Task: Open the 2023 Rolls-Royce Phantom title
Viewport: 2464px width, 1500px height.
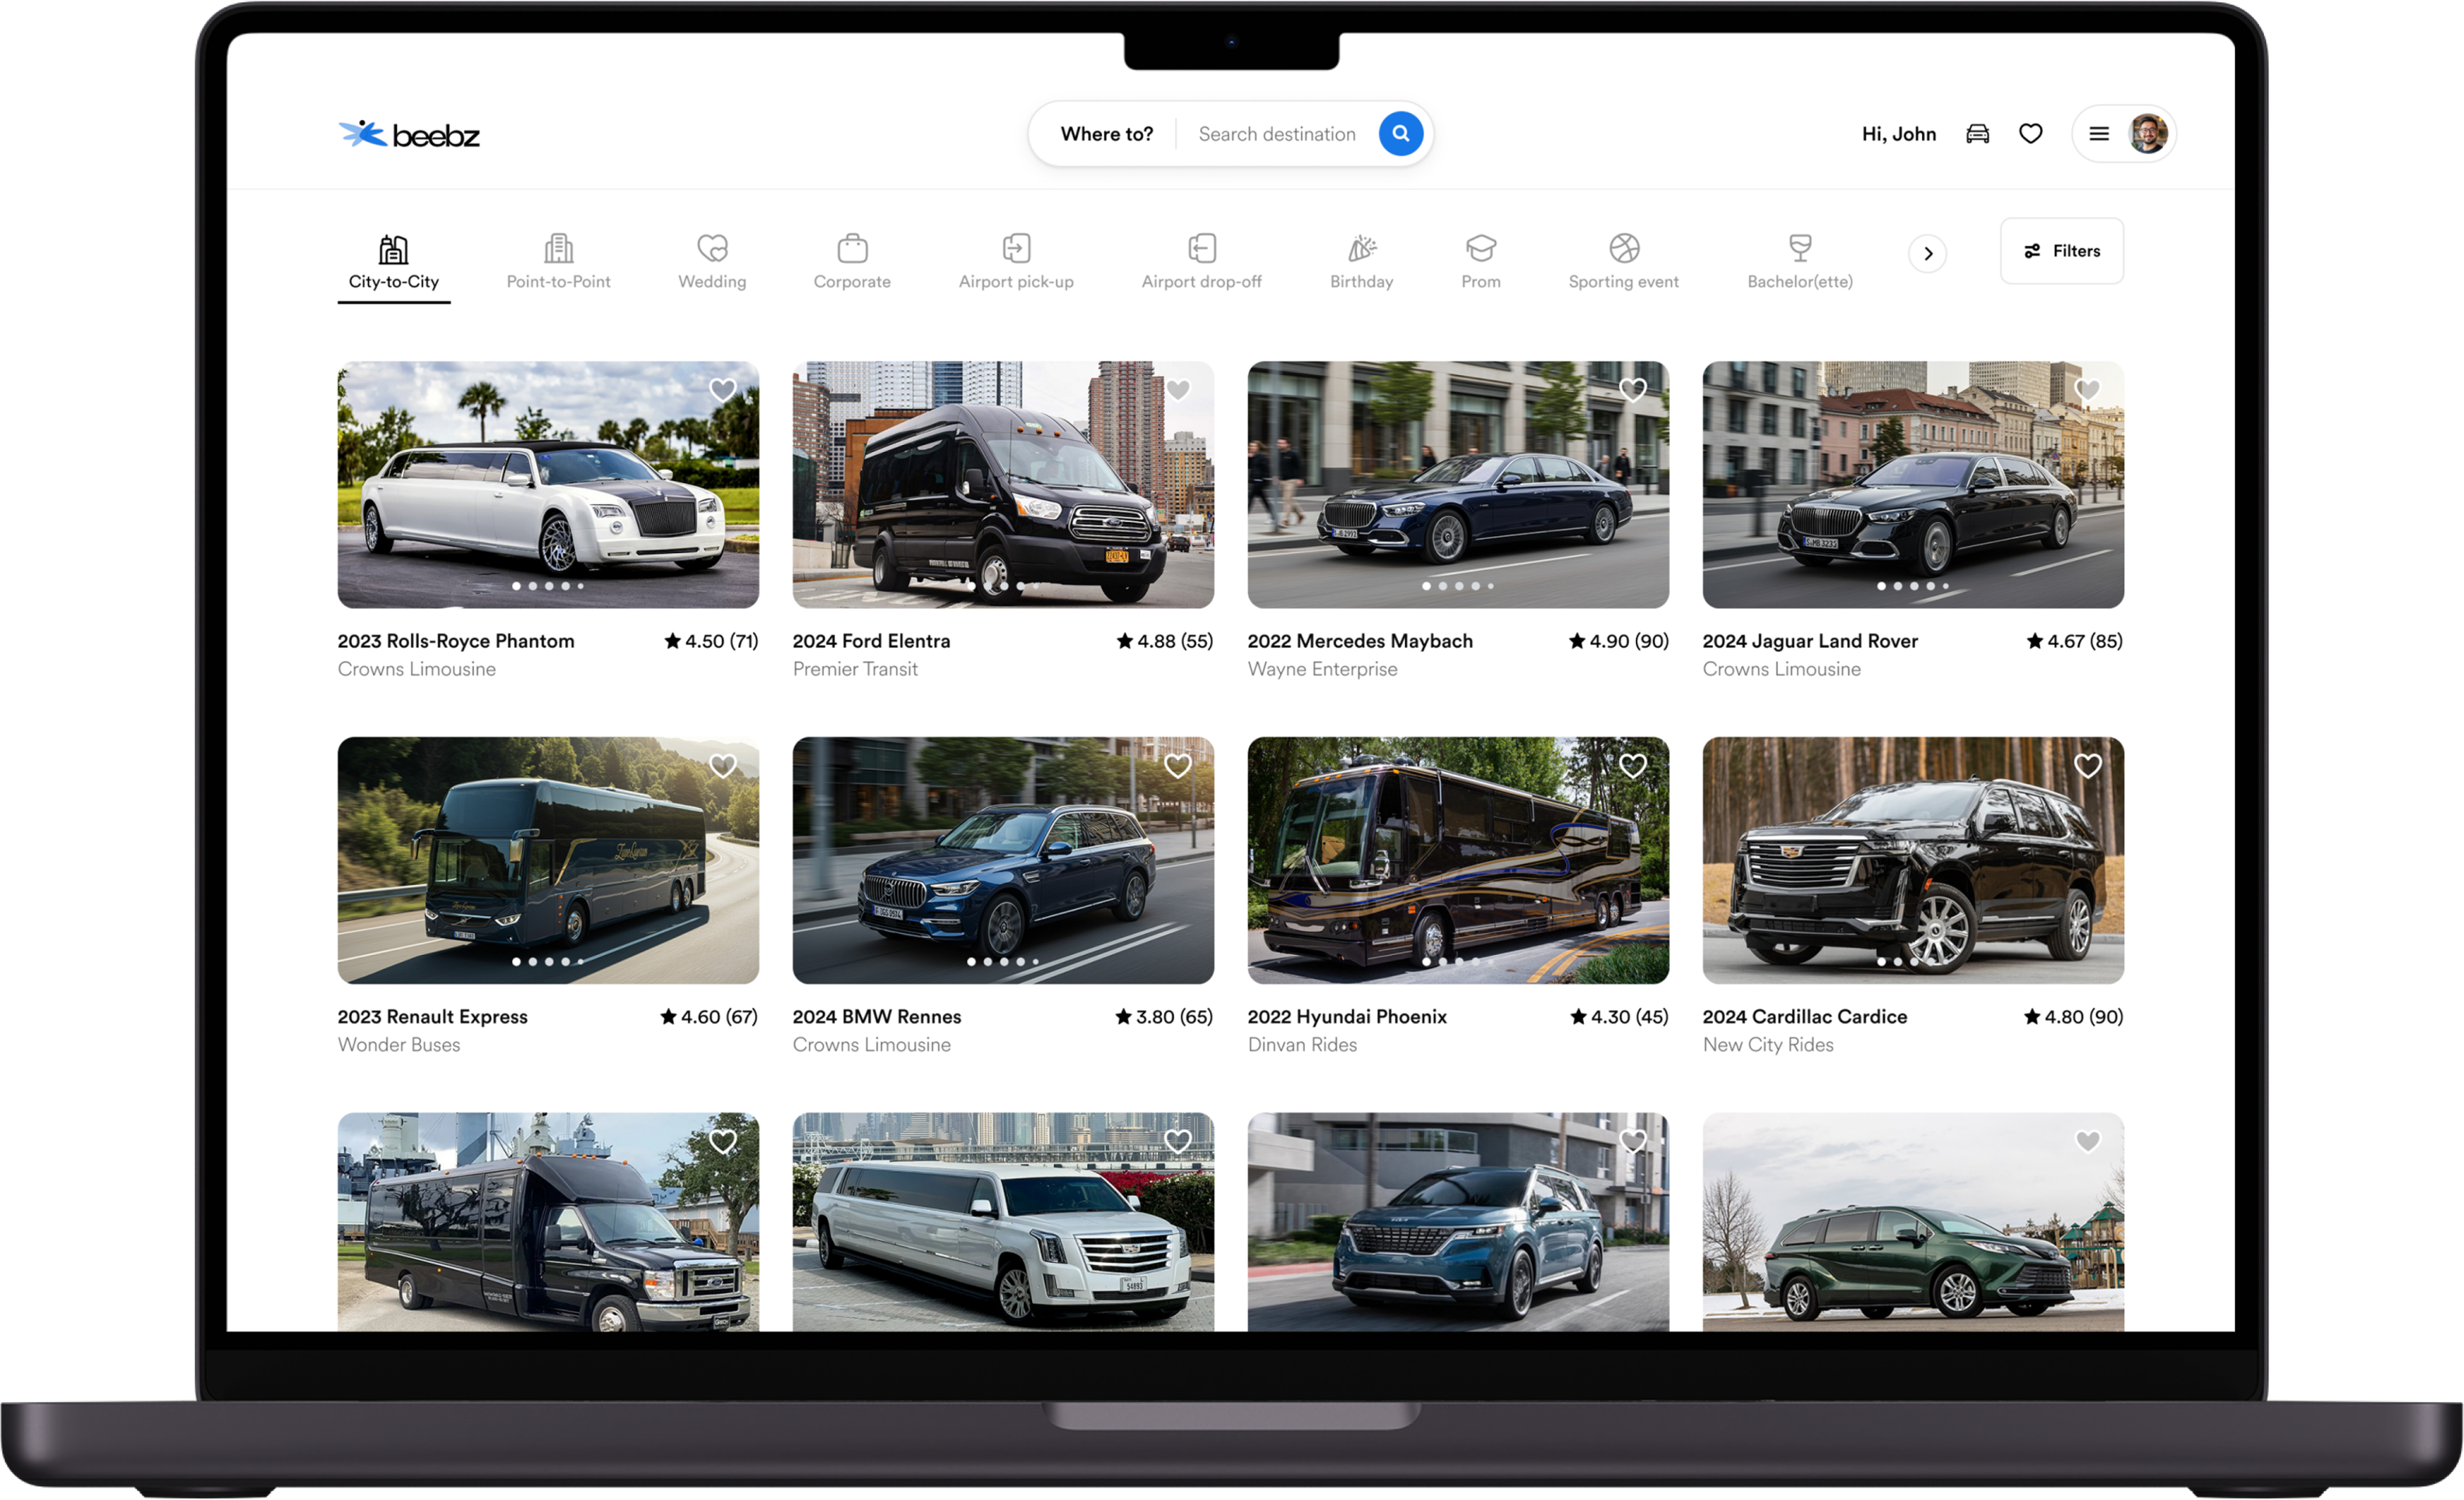Action: [x=456, y=641]
